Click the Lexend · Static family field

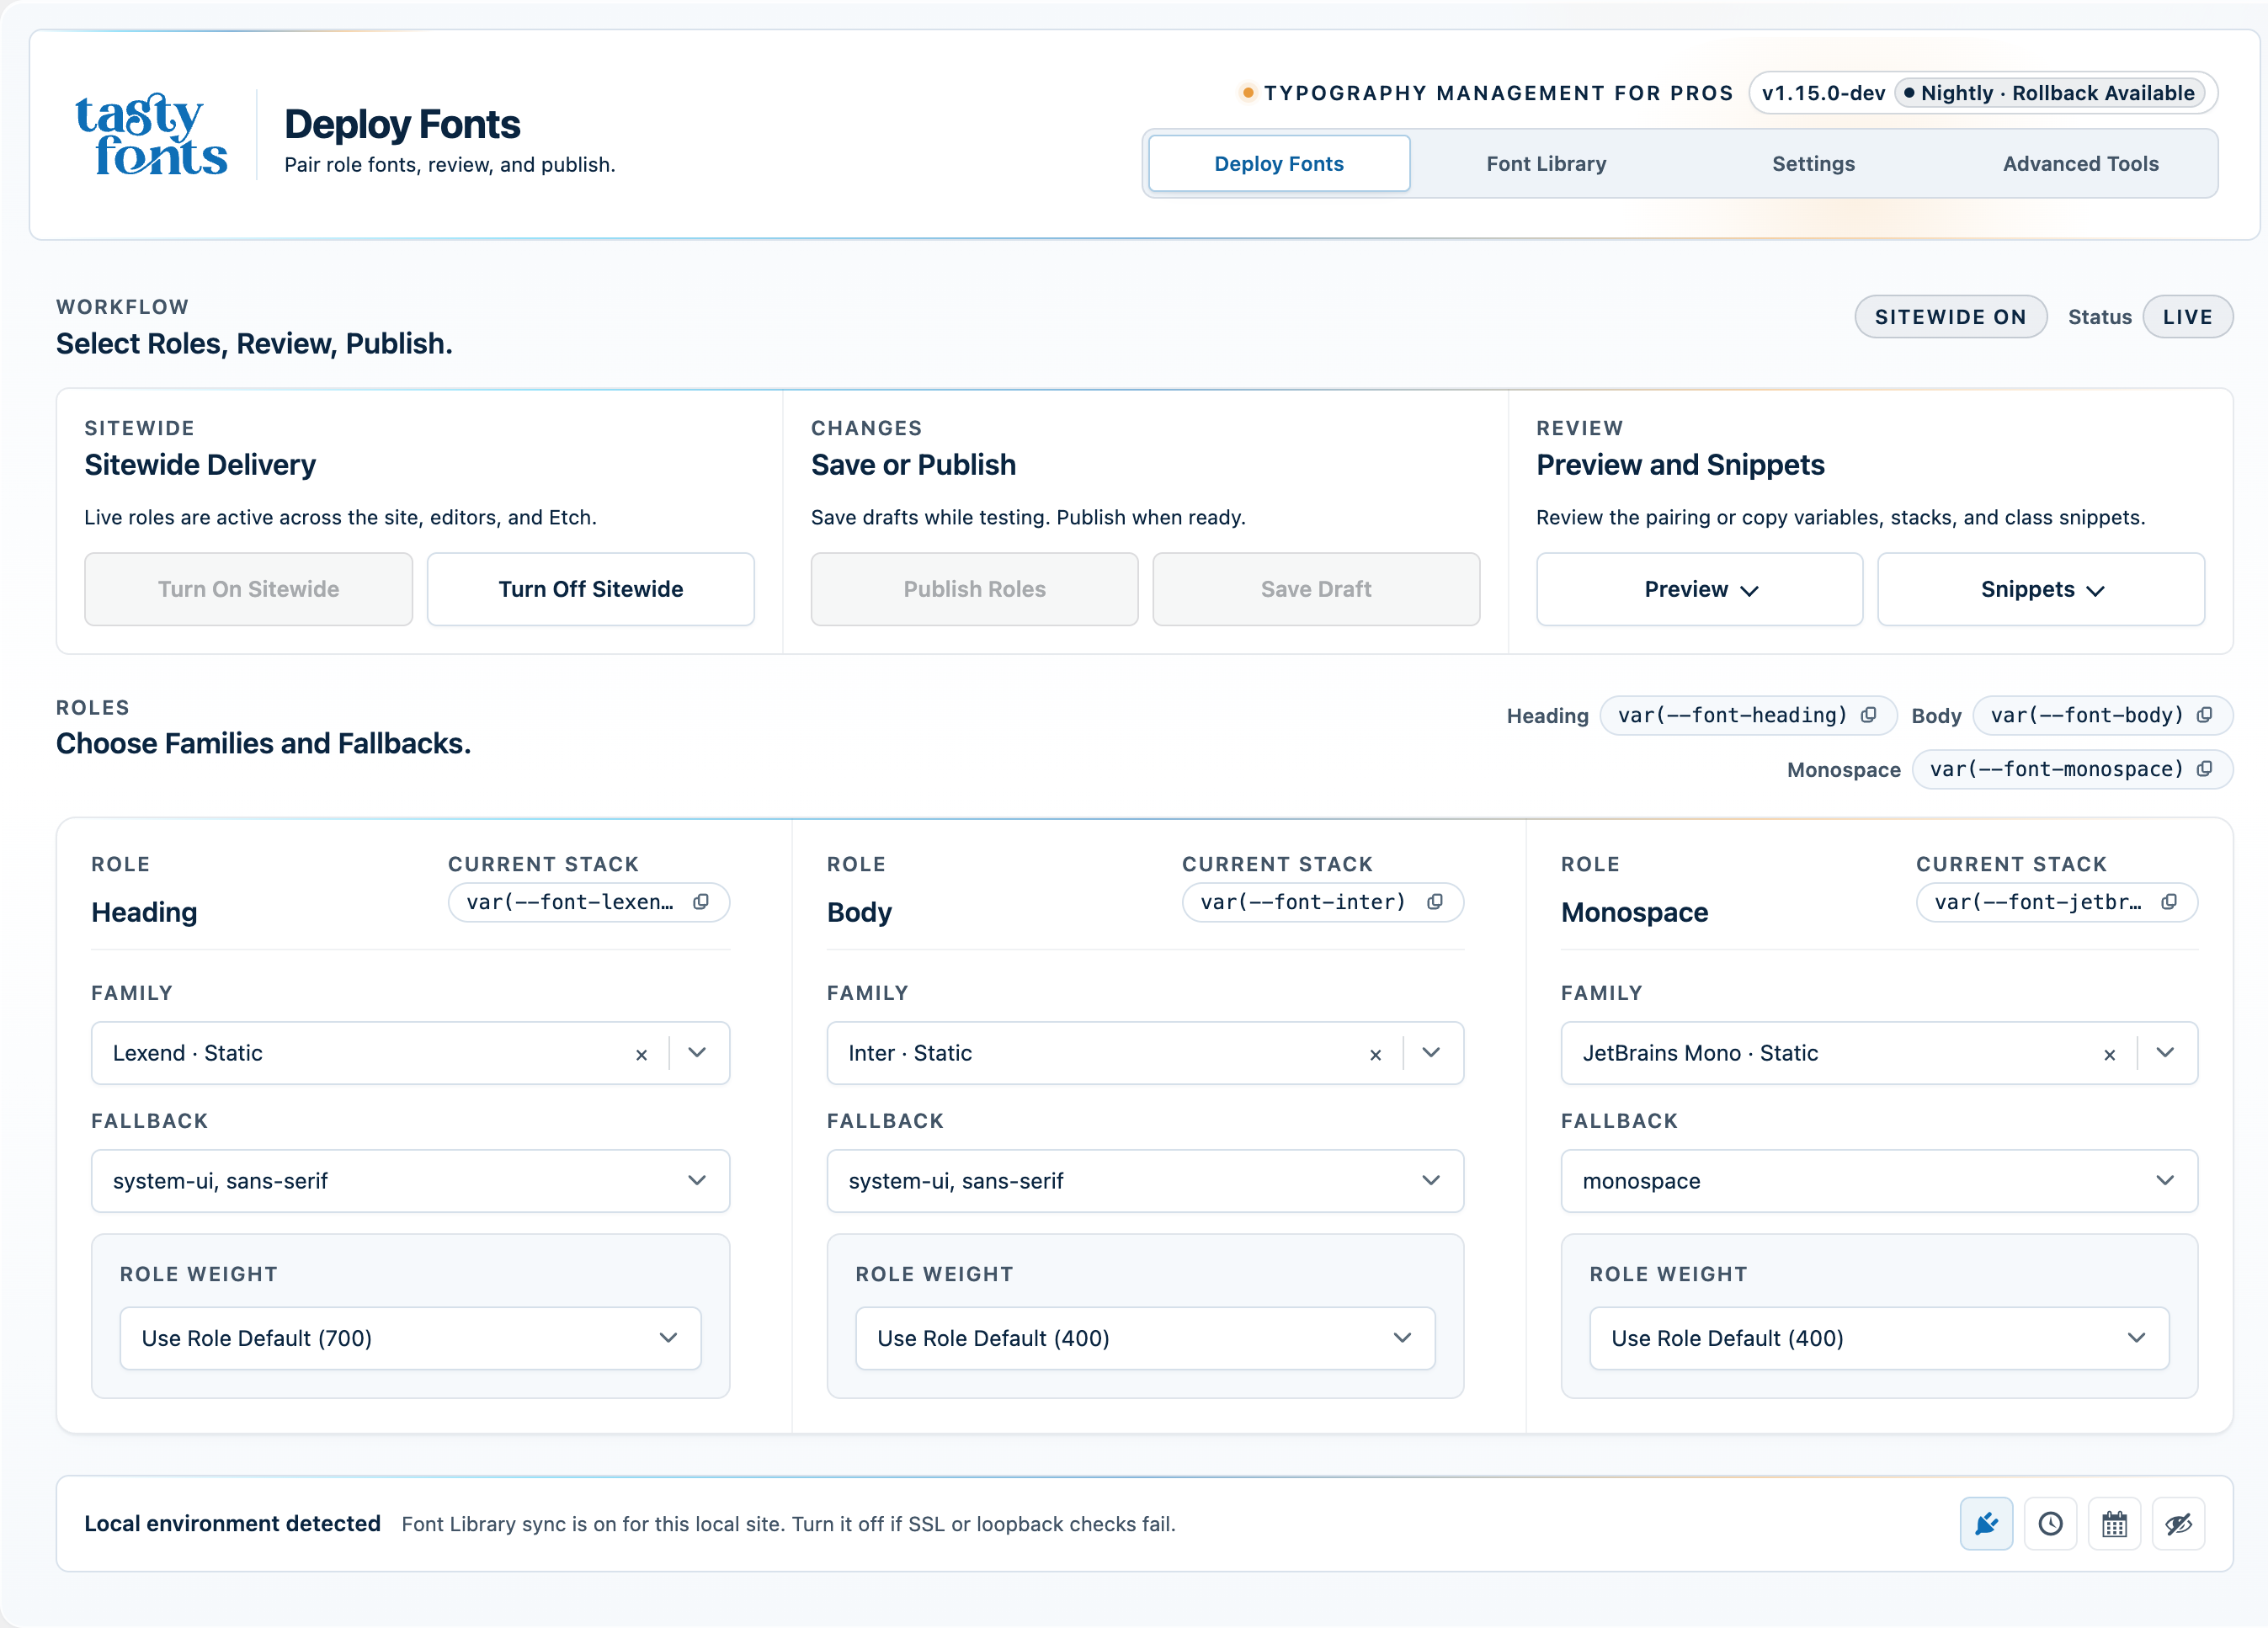point(410,1053)
